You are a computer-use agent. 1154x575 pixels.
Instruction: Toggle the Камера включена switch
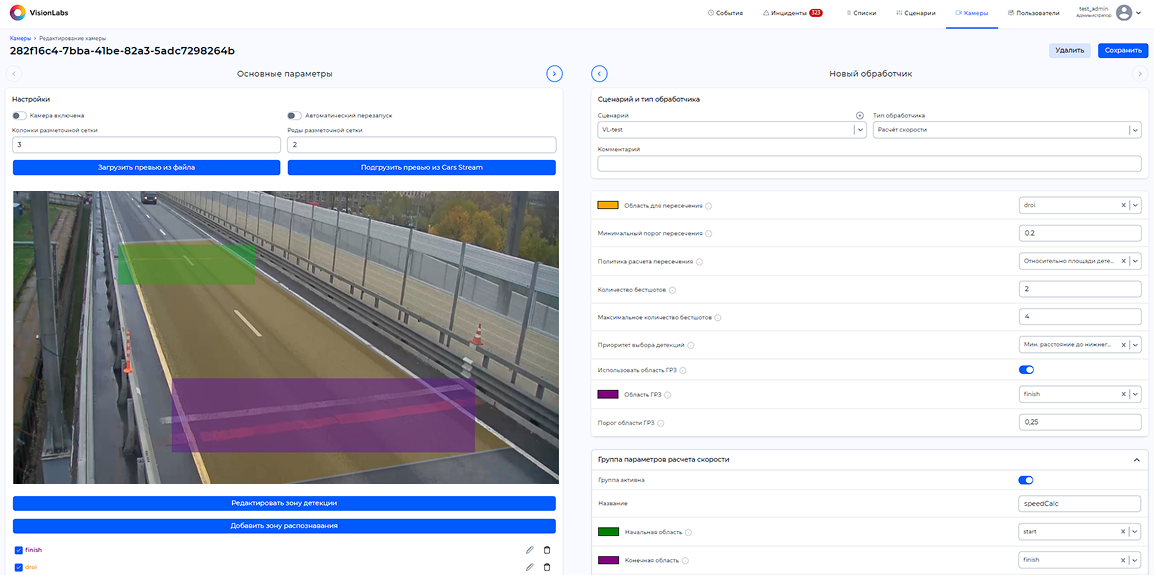coord(20,116)
